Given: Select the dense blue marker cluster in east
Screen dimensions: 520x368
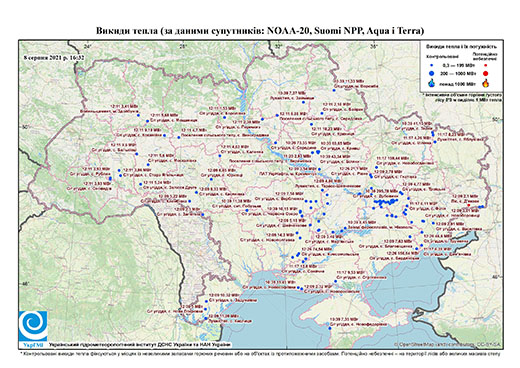Looking at the screenshot, I should 386,201.
